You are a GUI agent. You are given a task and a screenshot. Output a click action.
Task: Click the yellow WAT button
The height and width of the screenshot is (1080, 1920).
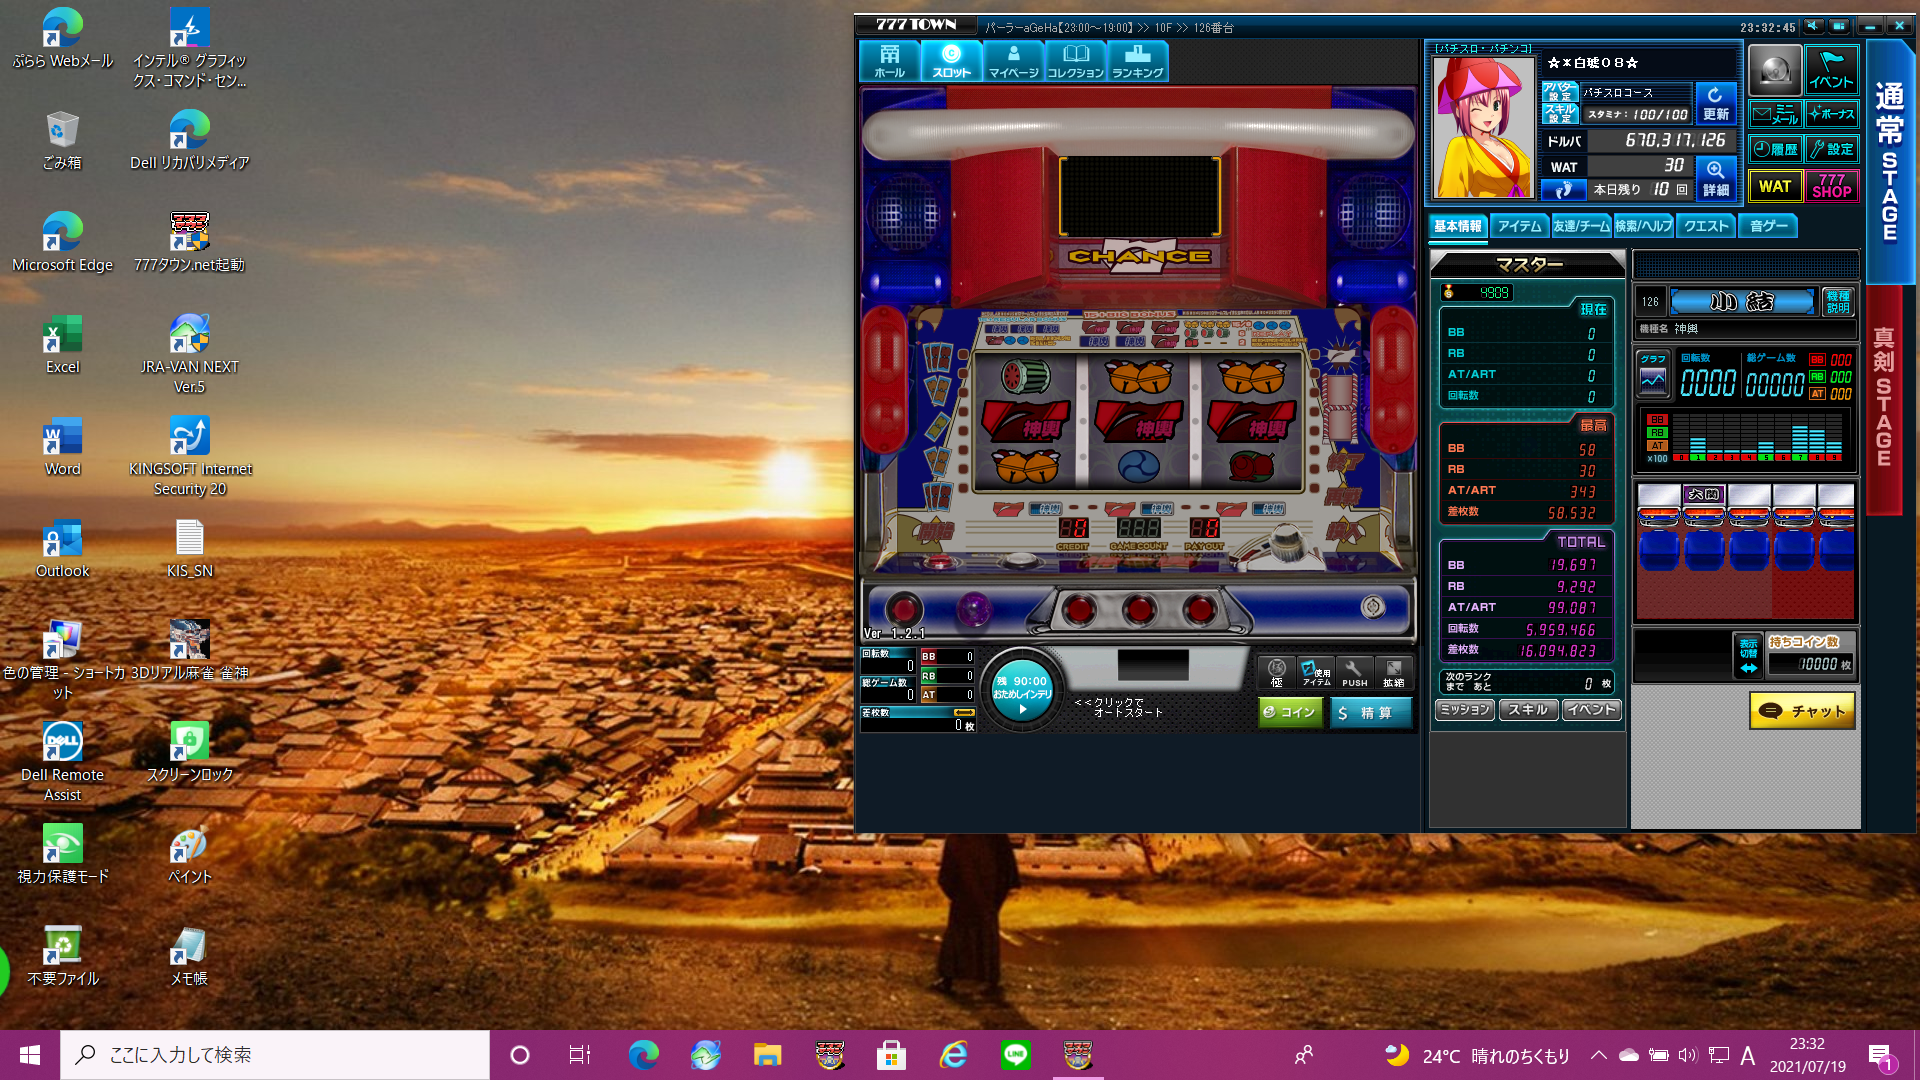(1775, 186)
